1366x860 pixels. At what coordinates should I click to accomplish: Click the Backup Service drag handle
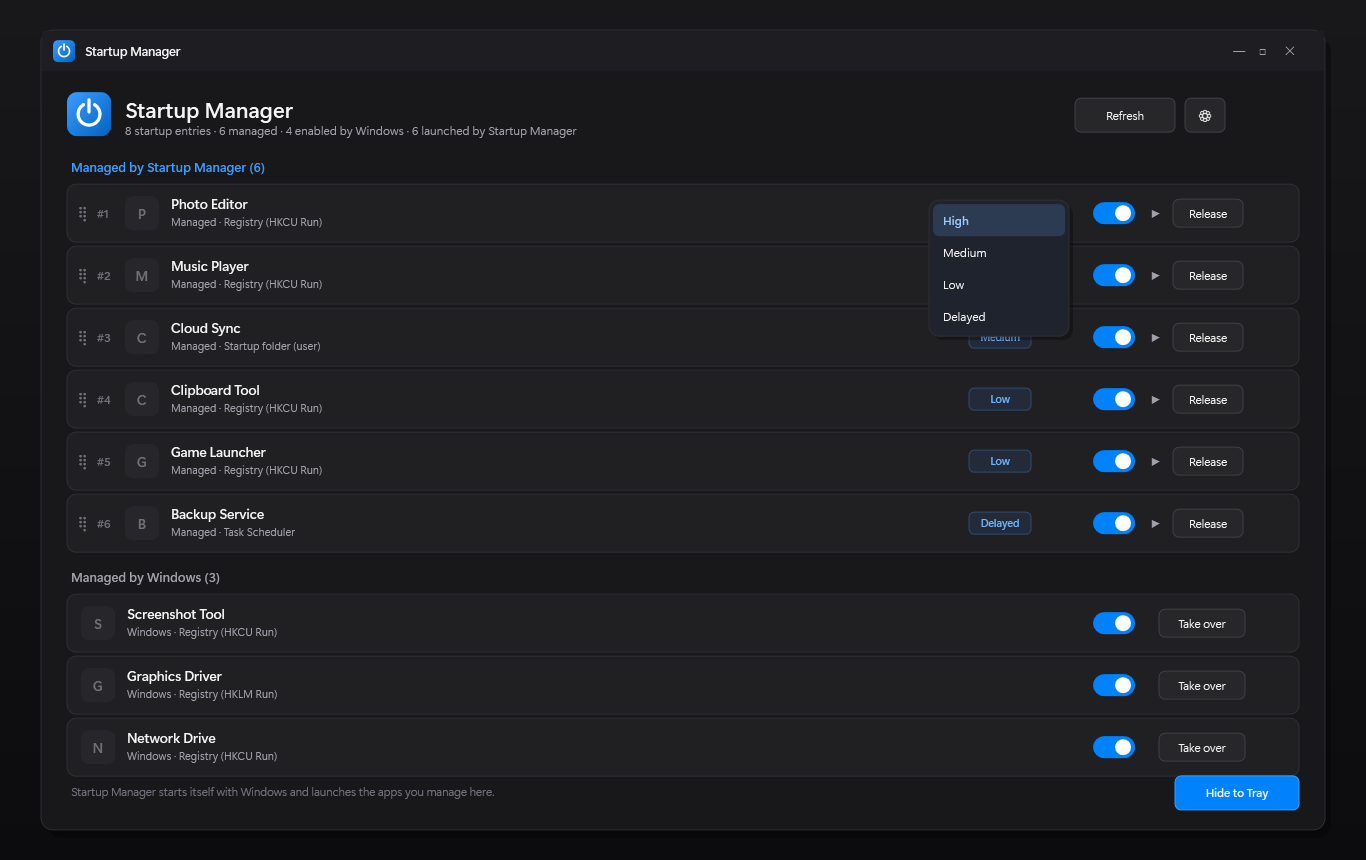tap(83, 524)
